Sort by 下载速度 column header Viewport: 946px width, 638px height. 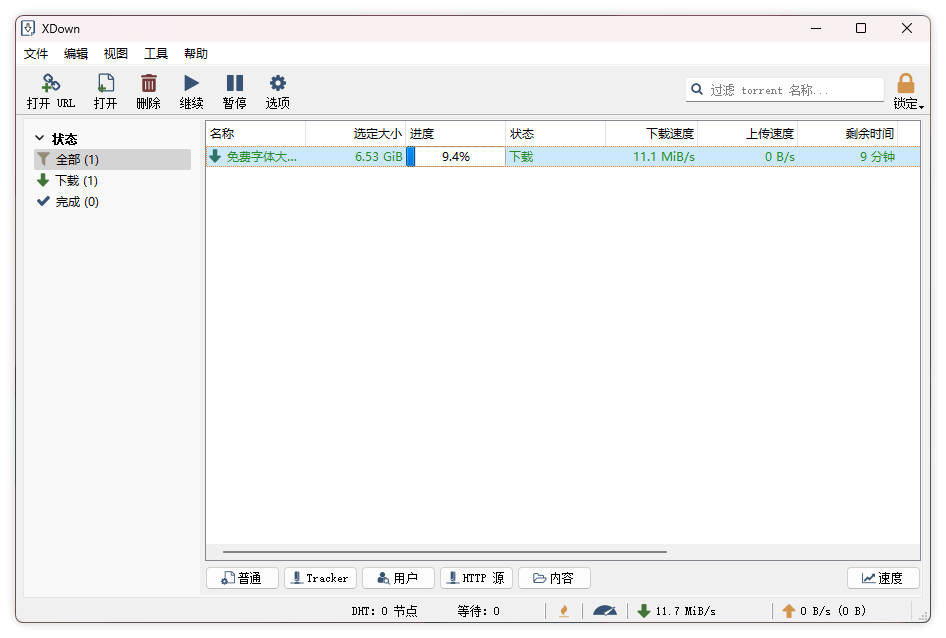click(652, 133)
